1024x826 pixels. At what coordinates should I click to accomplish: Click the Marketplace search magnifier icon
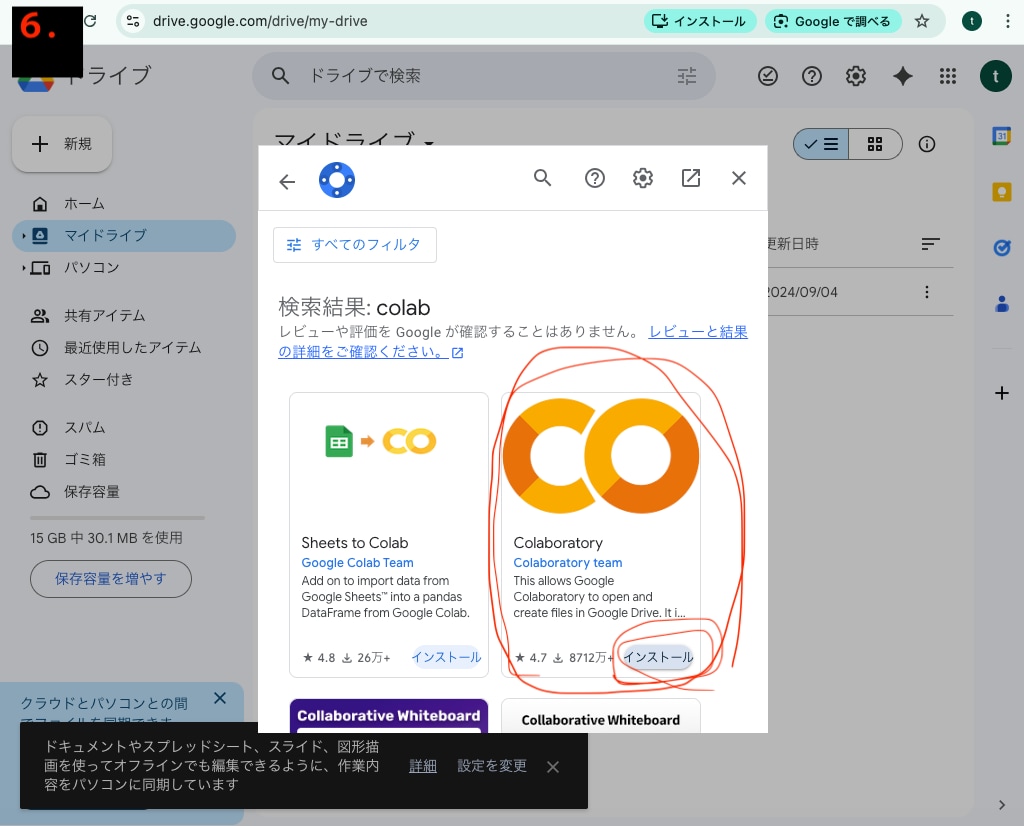pyautogui.click(x=543, y=177)
